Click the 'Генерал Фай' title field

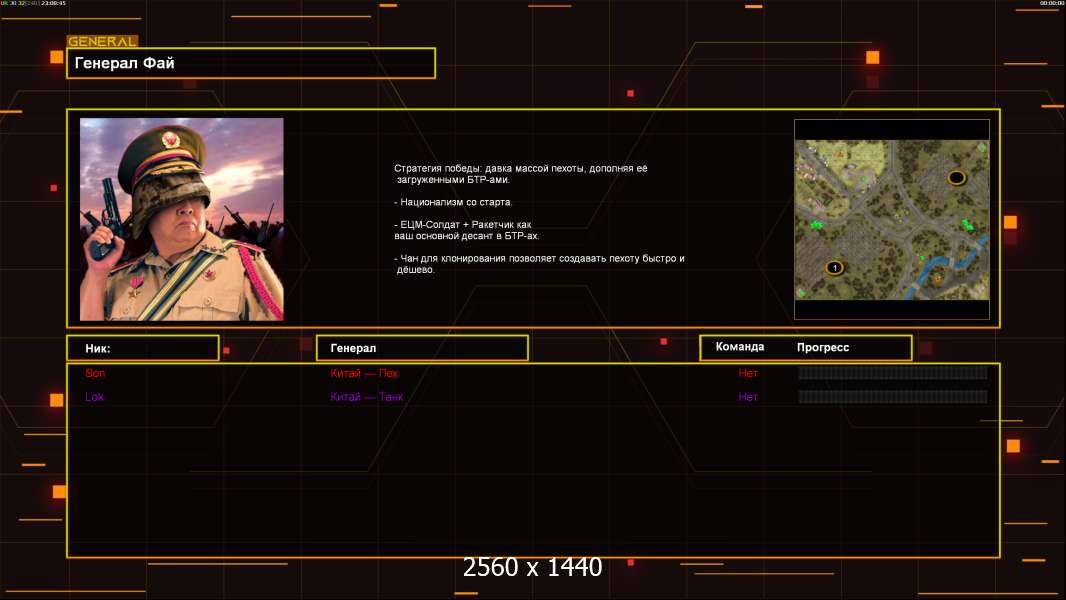click(x=251, y=63)
